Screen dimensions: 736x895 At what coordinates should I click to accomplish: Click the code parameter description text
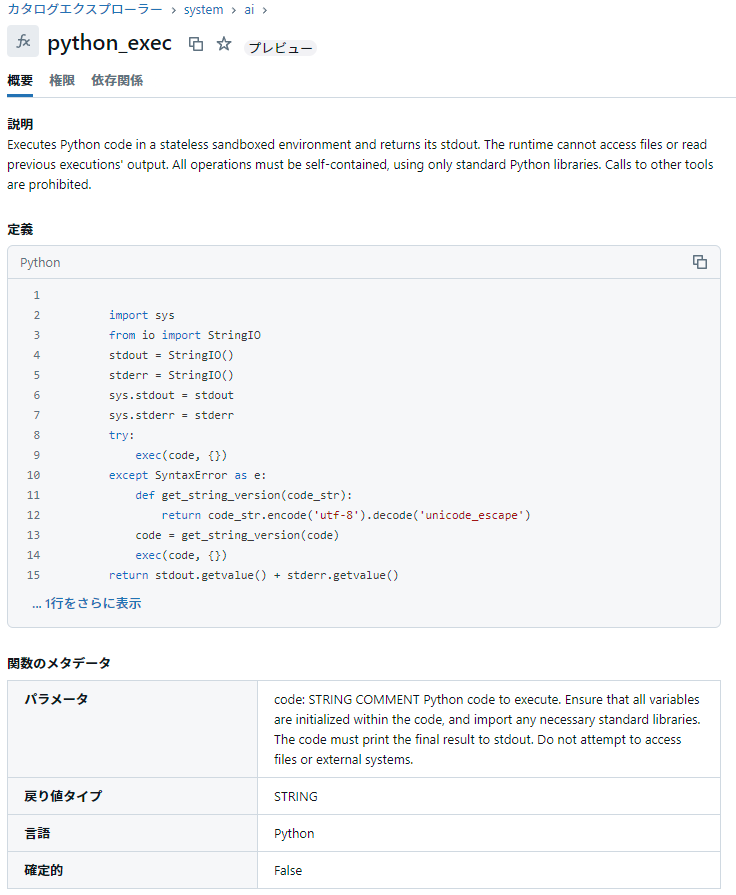point(487,729)
